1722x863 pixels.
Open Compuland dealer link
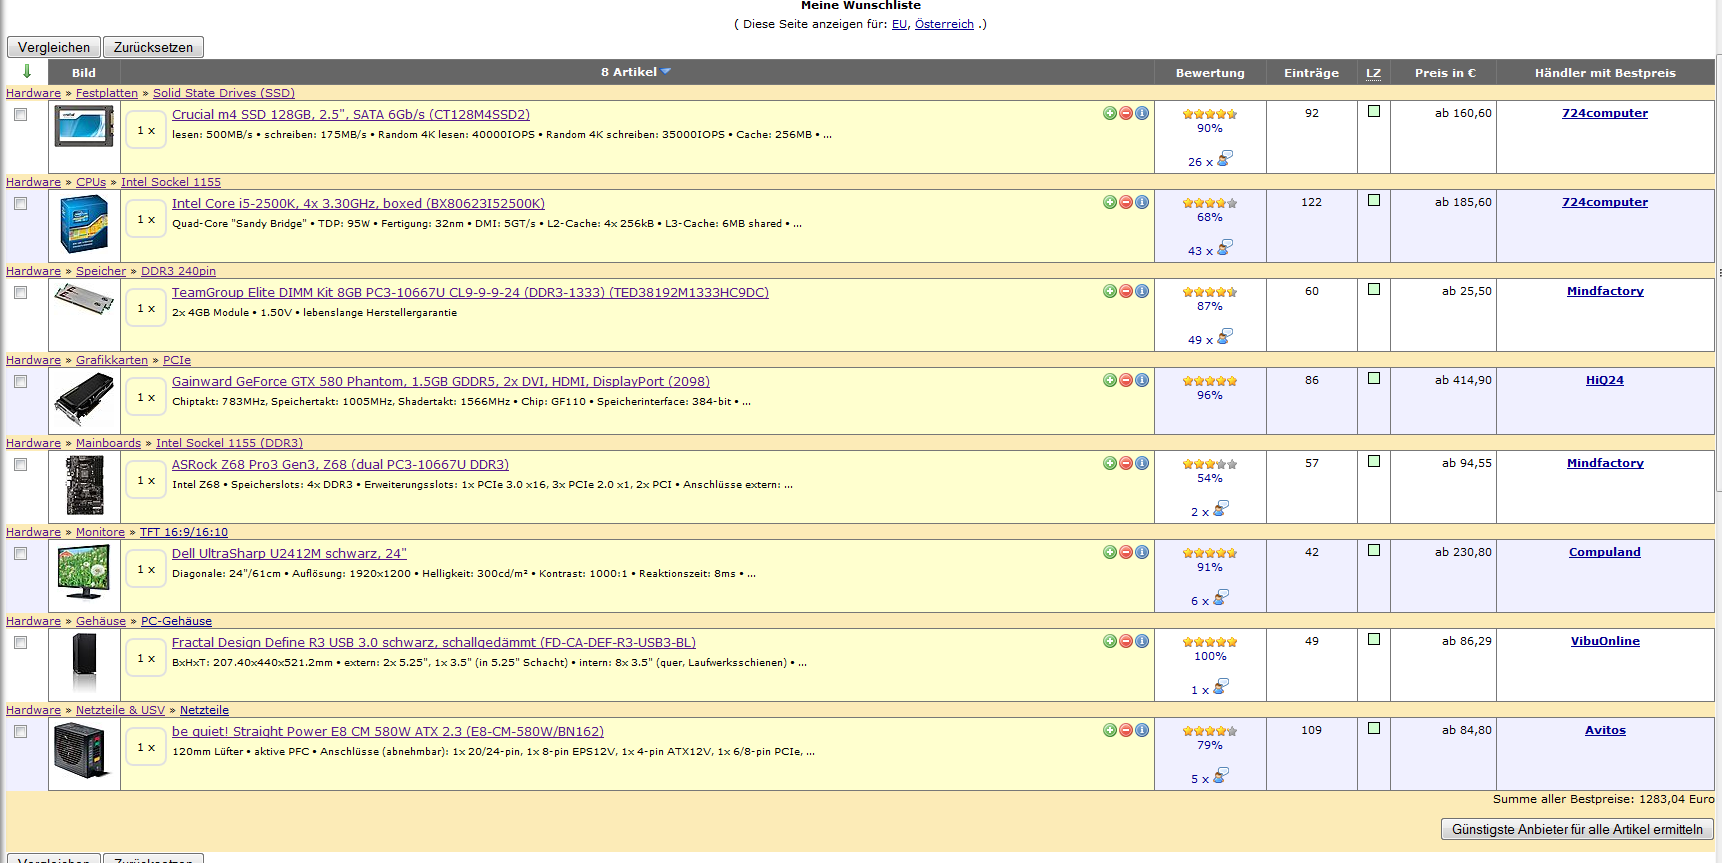click(x=1605, y=552)
